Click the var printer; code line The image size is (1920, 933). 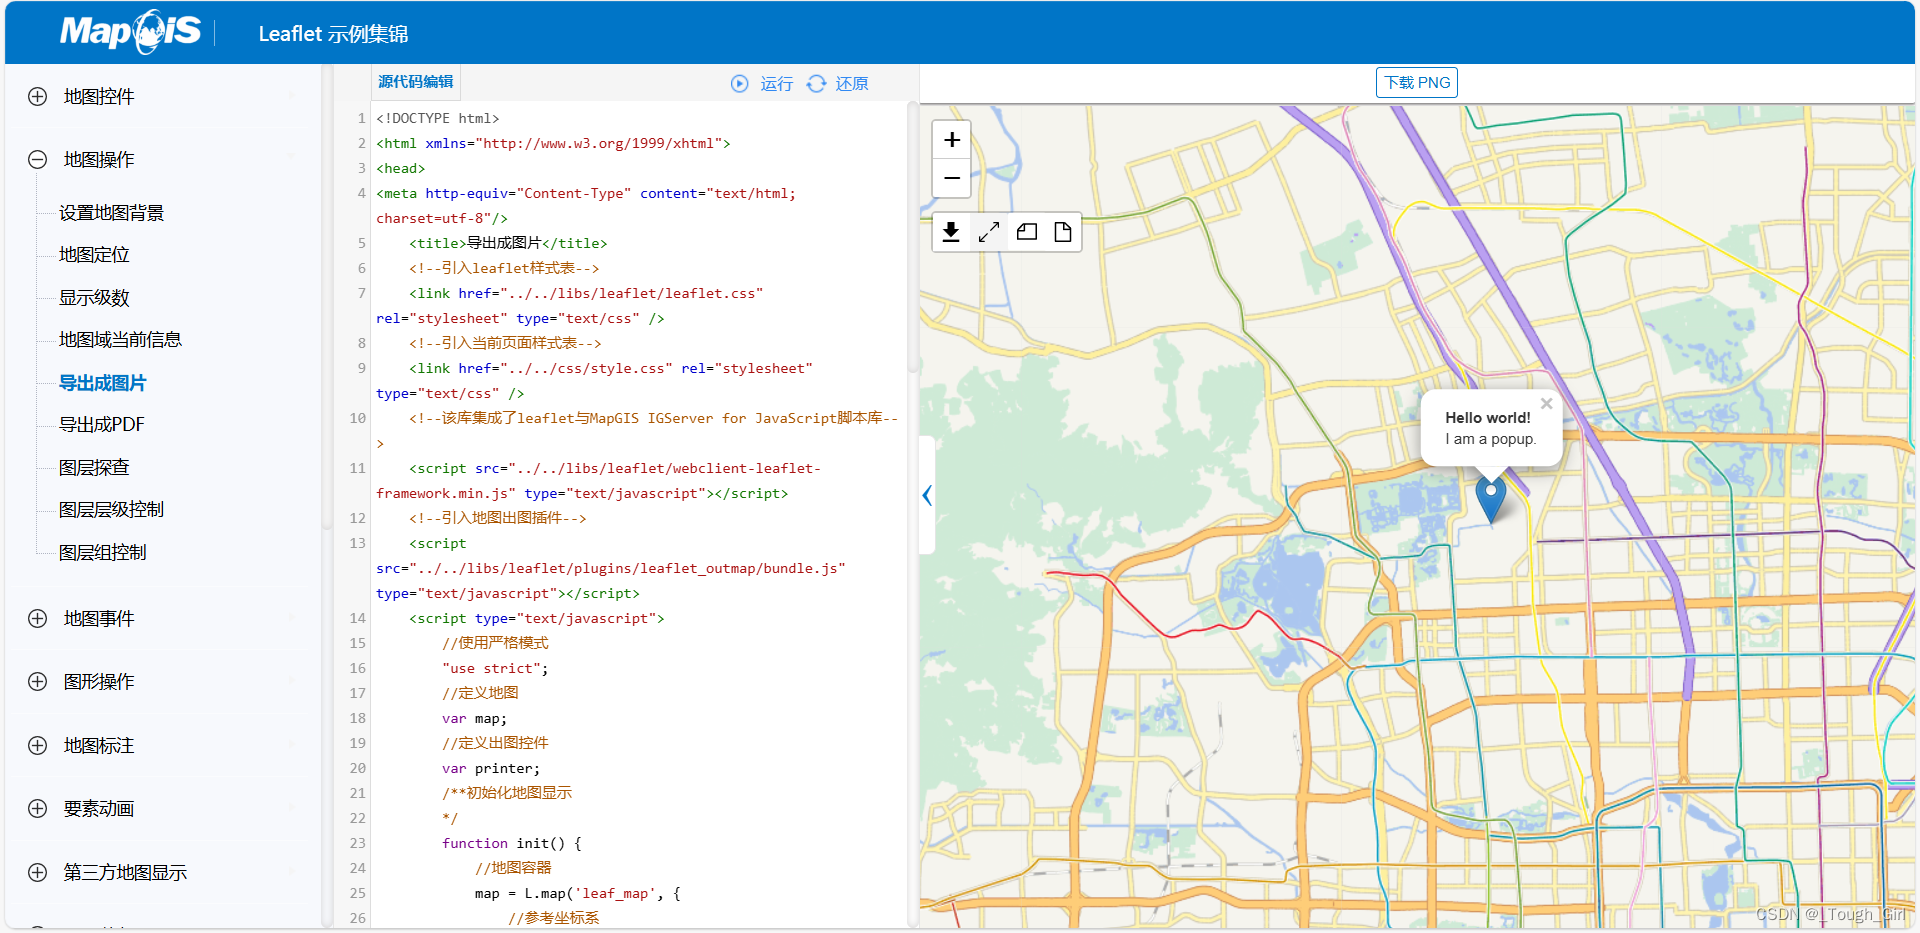pos(490,768)
